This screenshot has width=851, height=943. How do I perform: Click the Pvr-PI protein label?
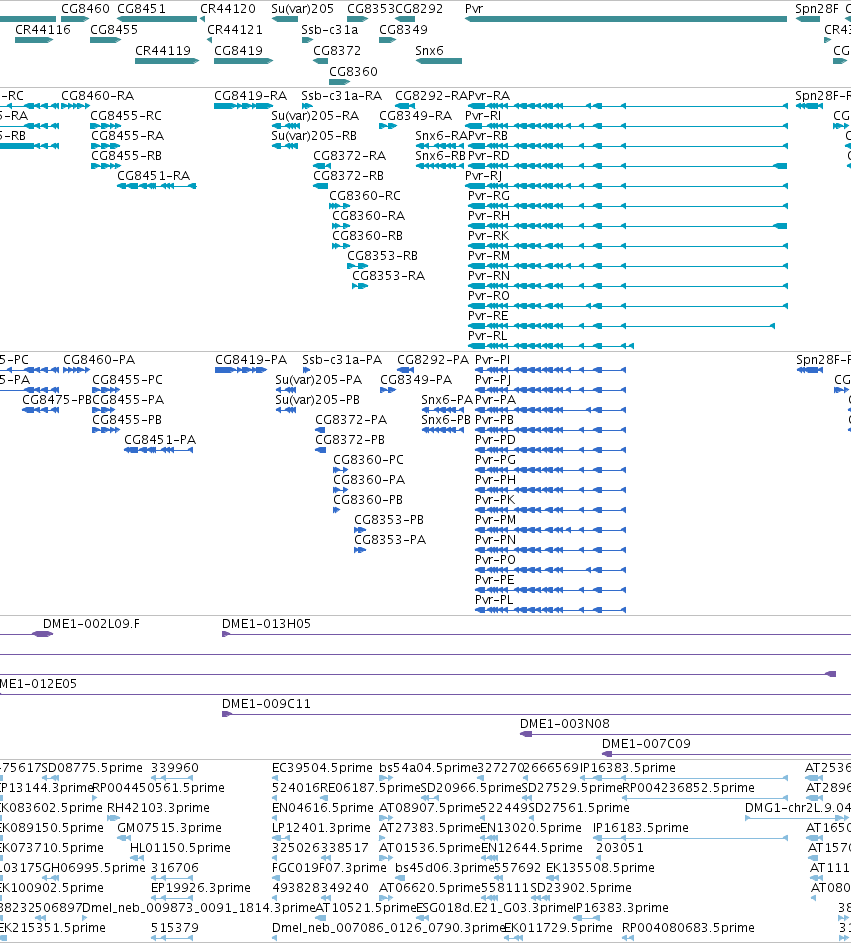493,360
